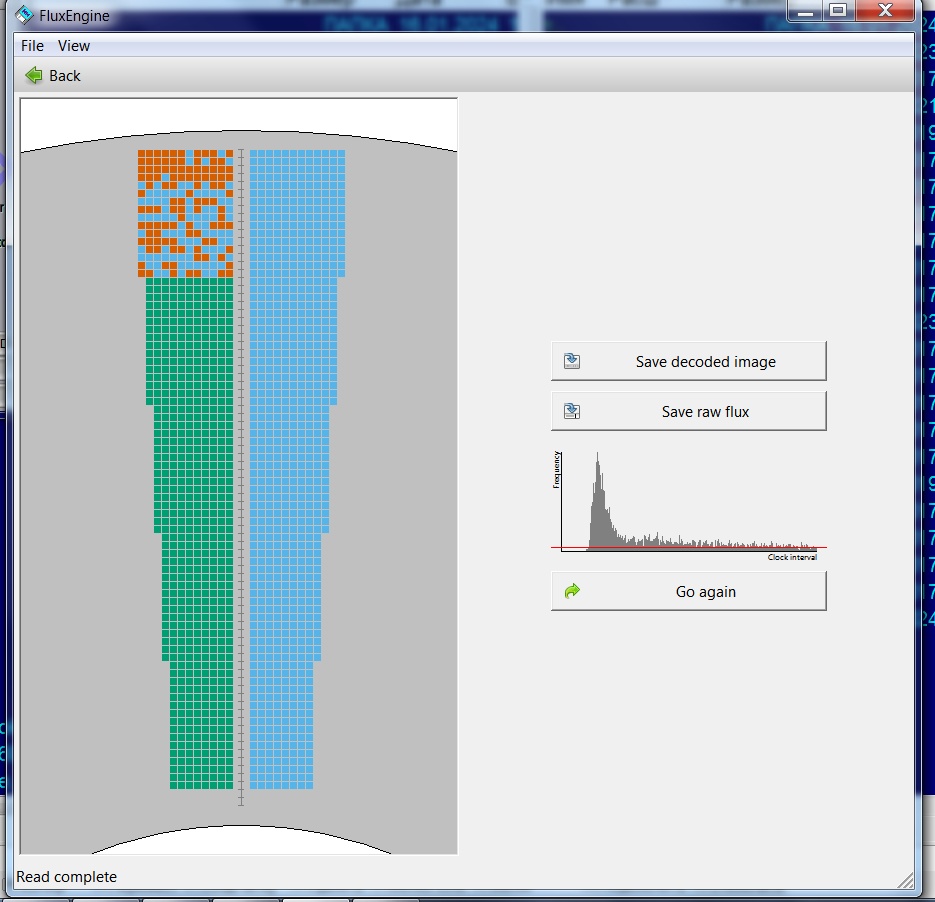
Task: Minimize the FluxEngine window
Action: [805, 11]
